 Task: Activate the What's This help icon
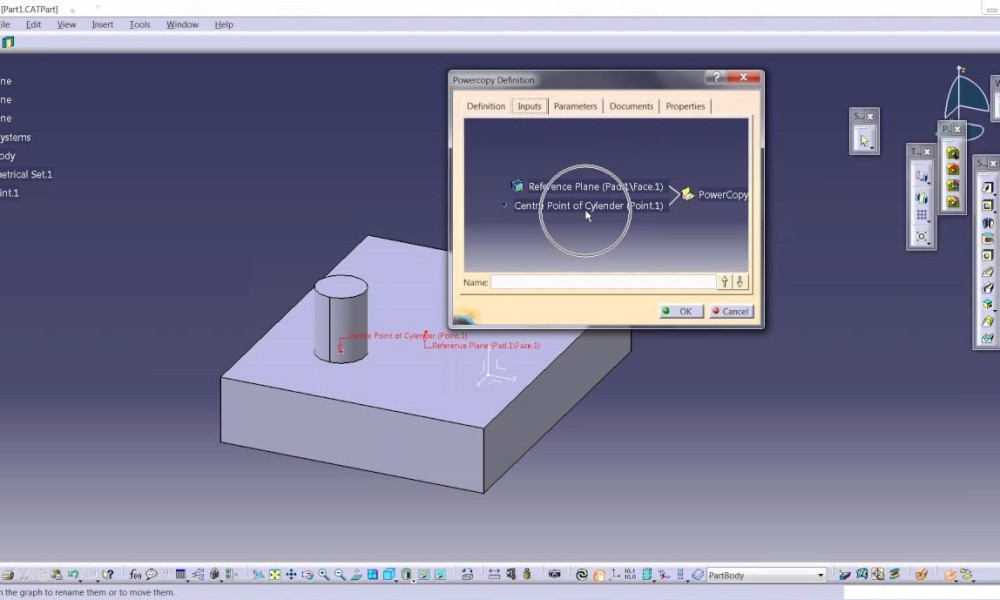(108, 574)
